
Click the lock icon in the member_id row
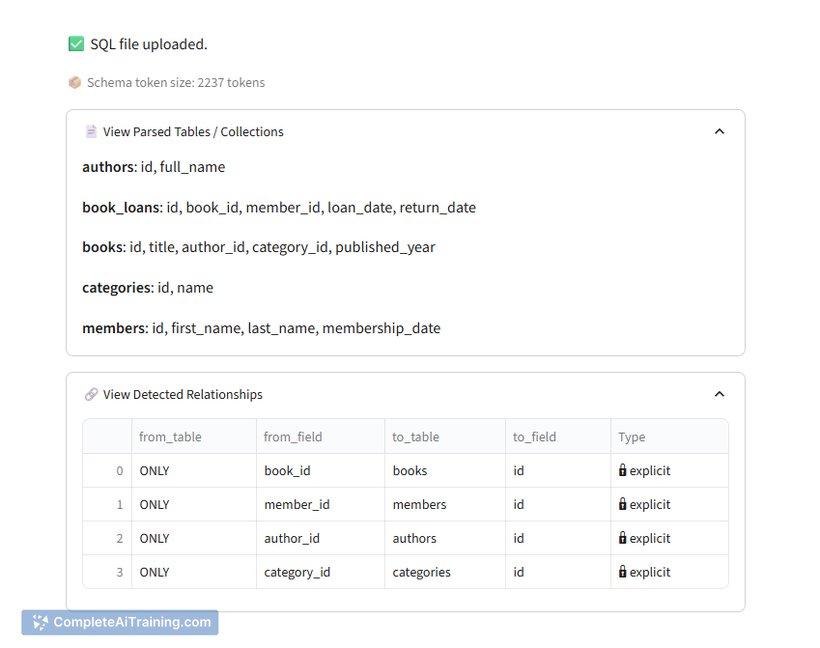(622, 504)
